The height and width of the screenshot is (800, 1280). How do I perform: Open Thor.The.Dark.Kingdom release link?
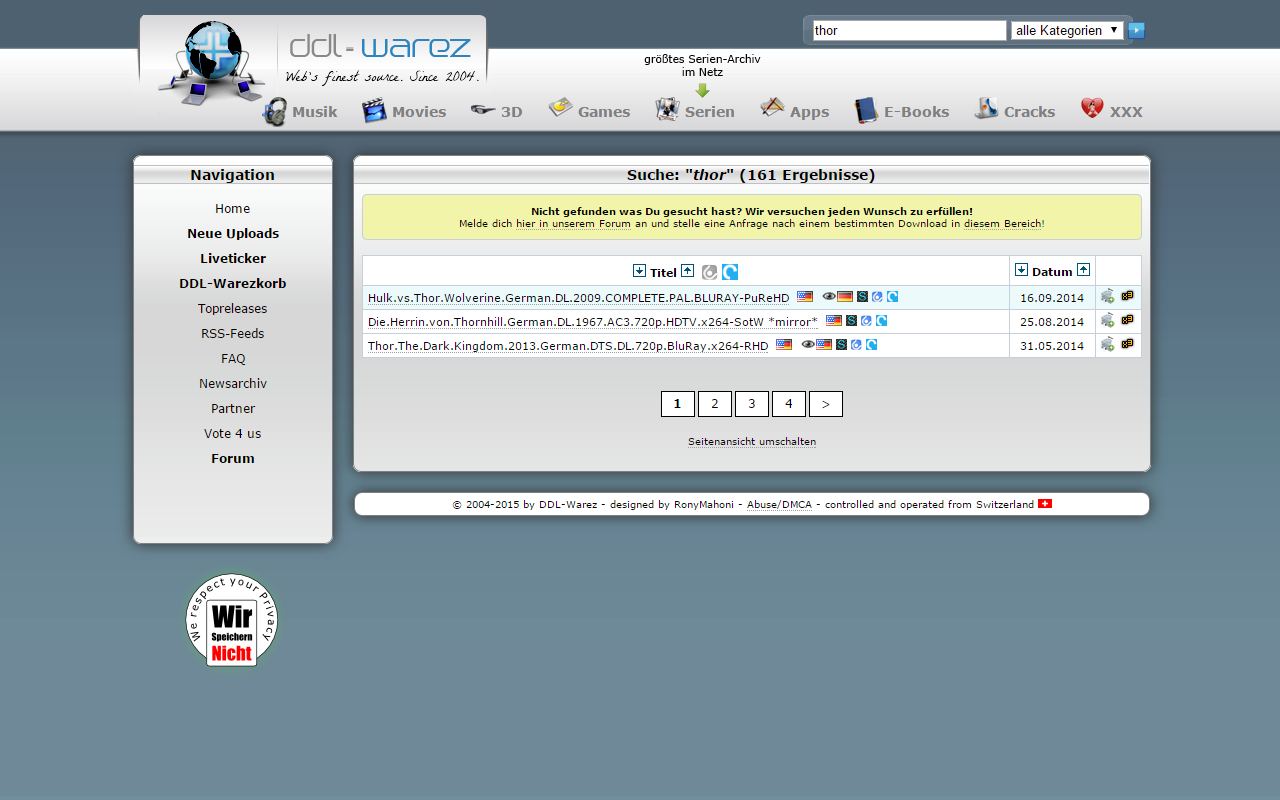click(x=568, y=346)
